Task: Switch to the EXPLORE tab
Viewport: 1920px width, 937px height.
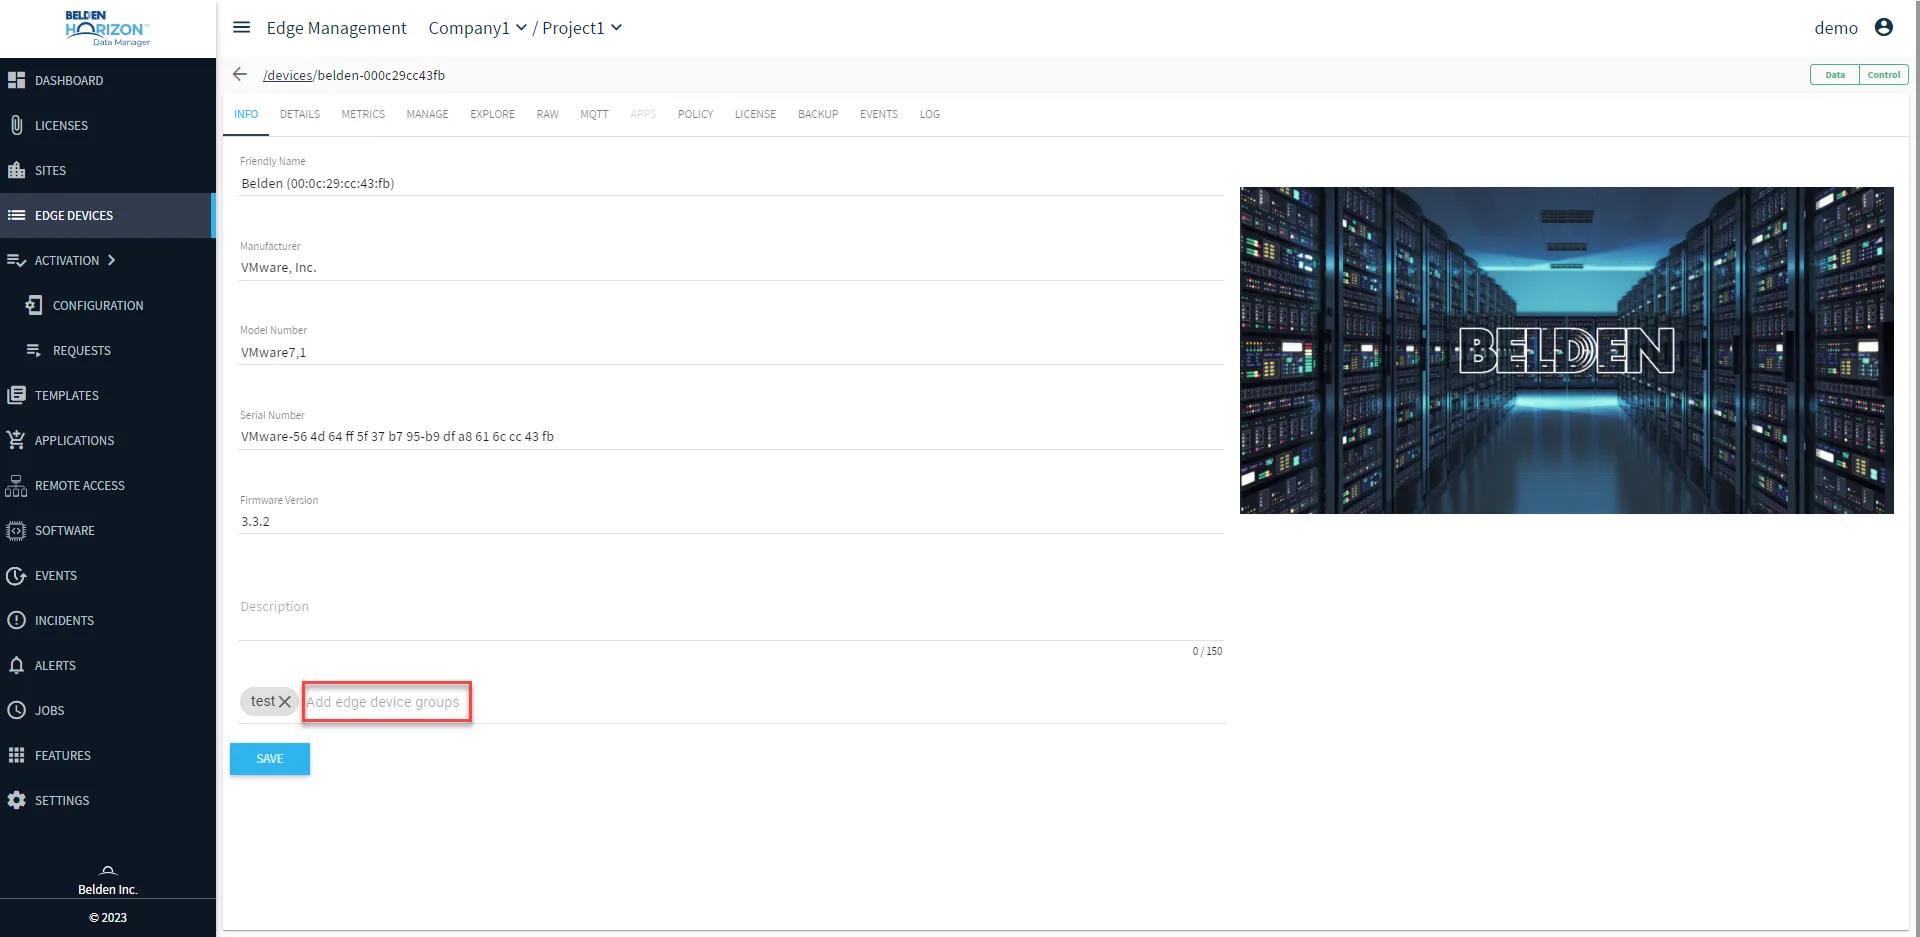Action: point(492,114)
